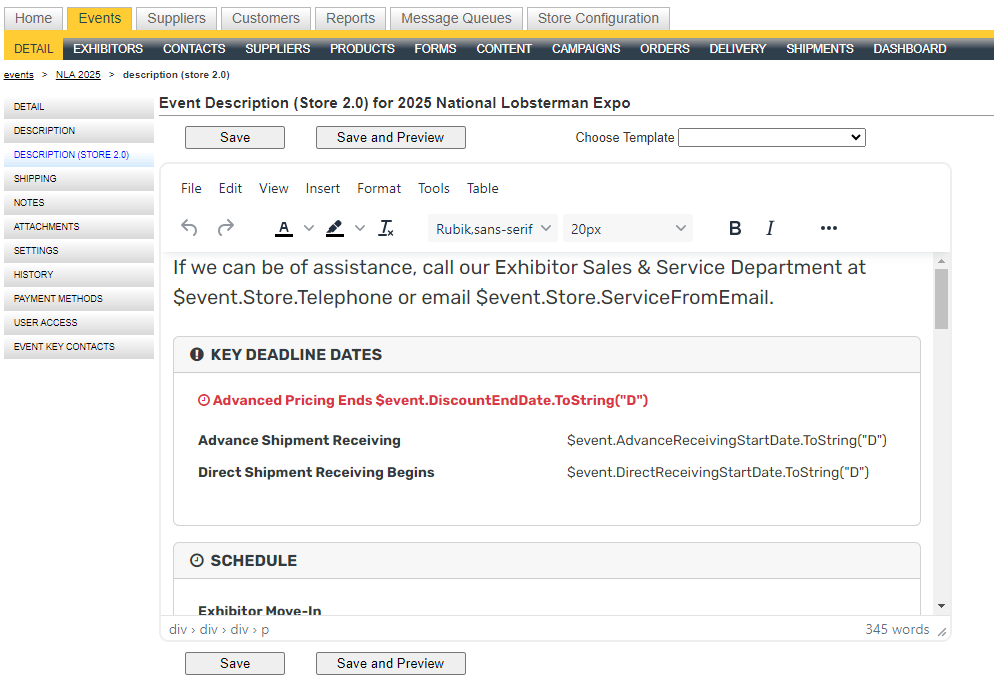Open the Choose Template dropdown
The image size is (1001, 686).
click(x=771, y=137)
